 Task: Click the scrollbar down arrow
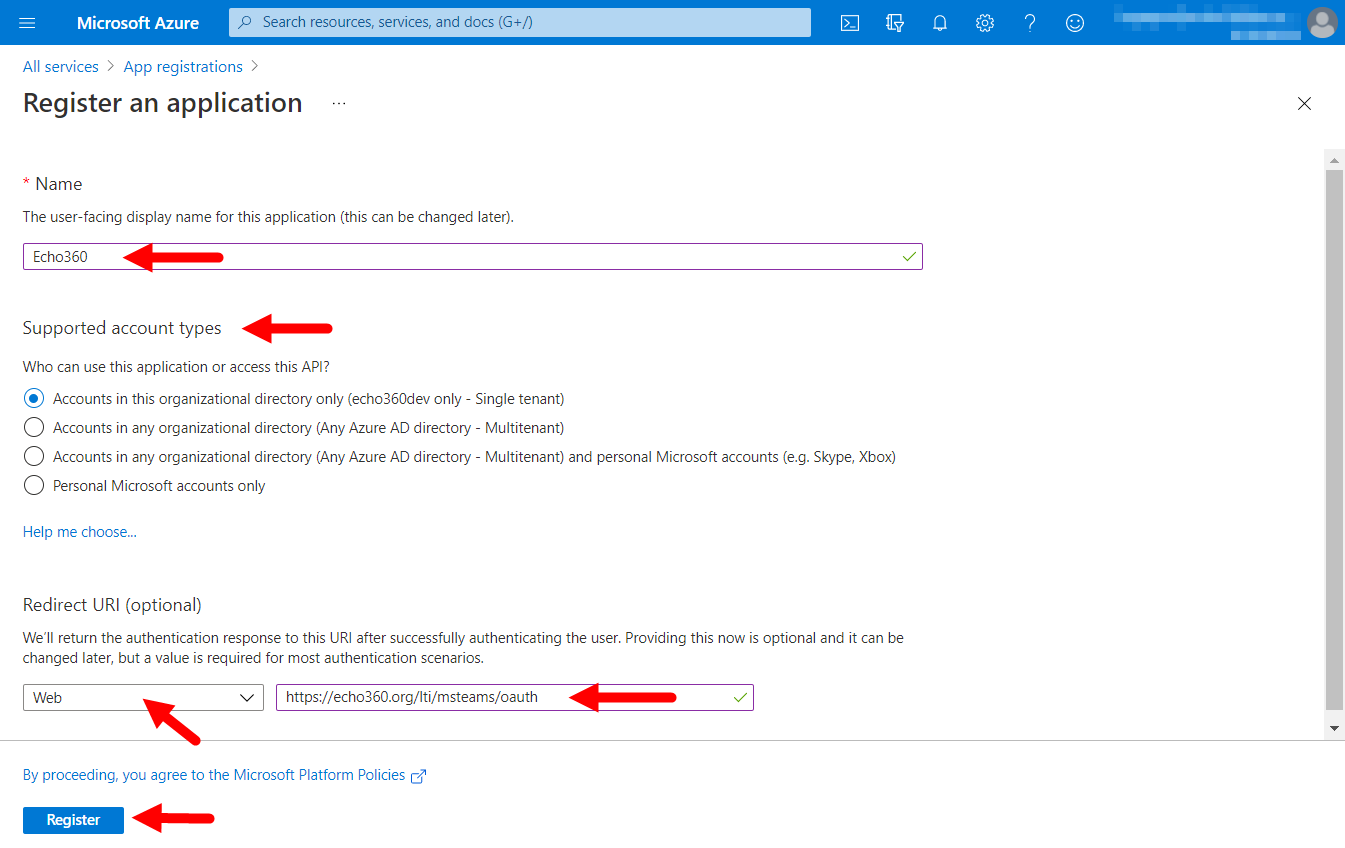[1334, 728]
